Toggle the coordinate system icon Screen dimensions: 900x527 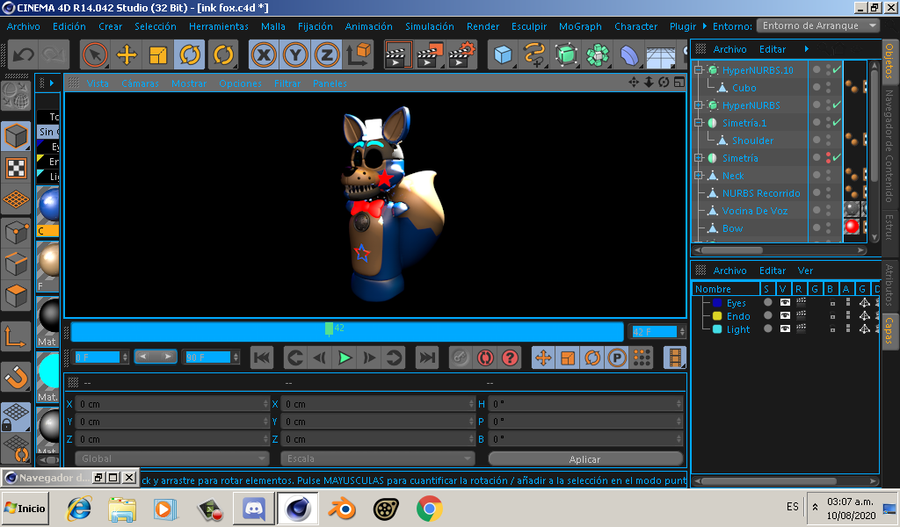(359, 55)
